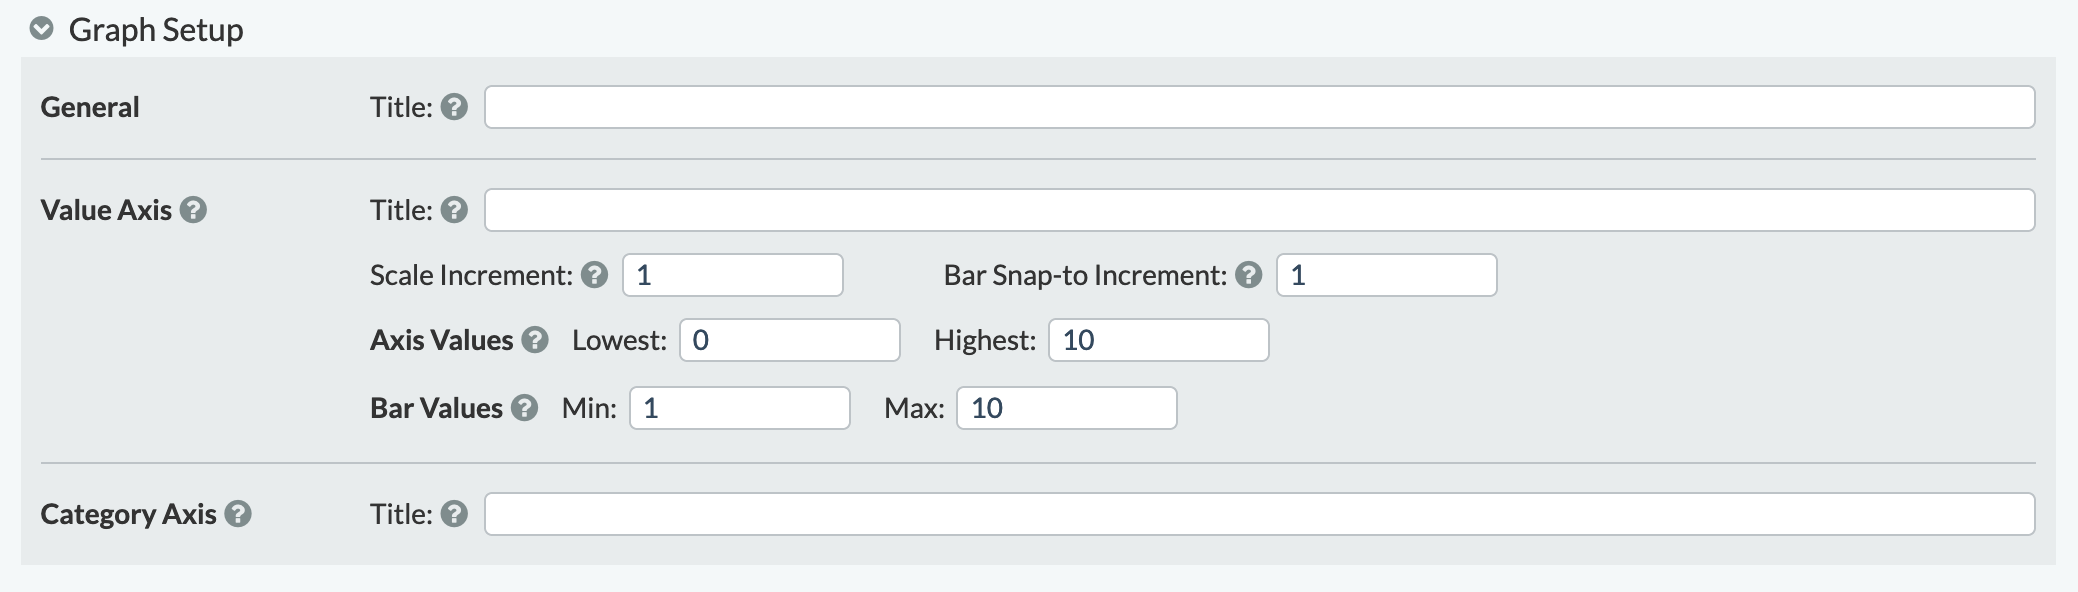Show help for Scale Increment

pos(595,275)
